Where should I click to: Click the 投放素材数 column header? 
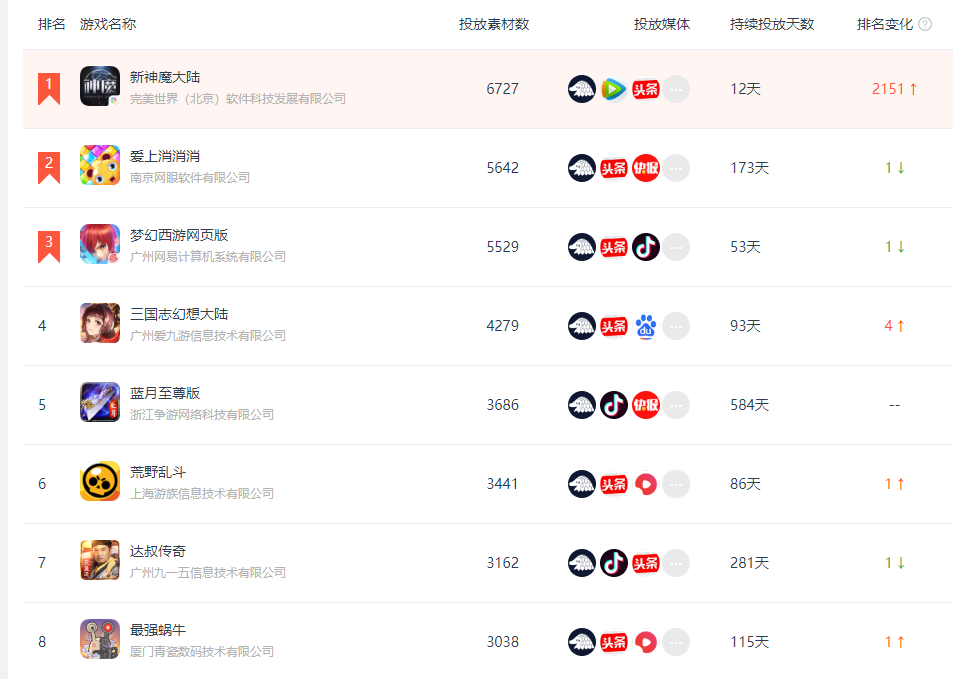494,24
